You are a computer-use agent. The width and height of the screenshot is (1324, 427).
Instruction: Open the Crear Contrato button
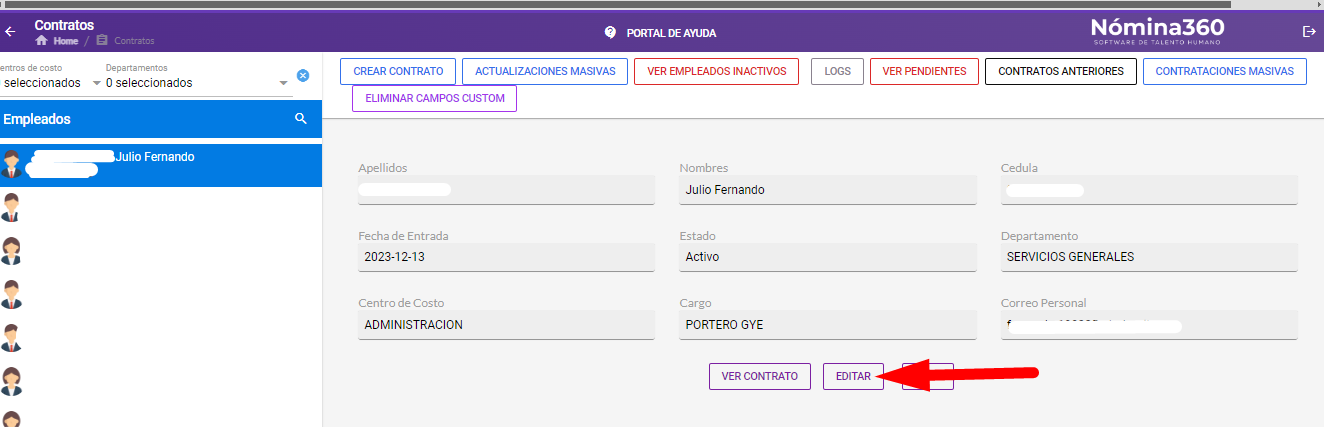398,71
